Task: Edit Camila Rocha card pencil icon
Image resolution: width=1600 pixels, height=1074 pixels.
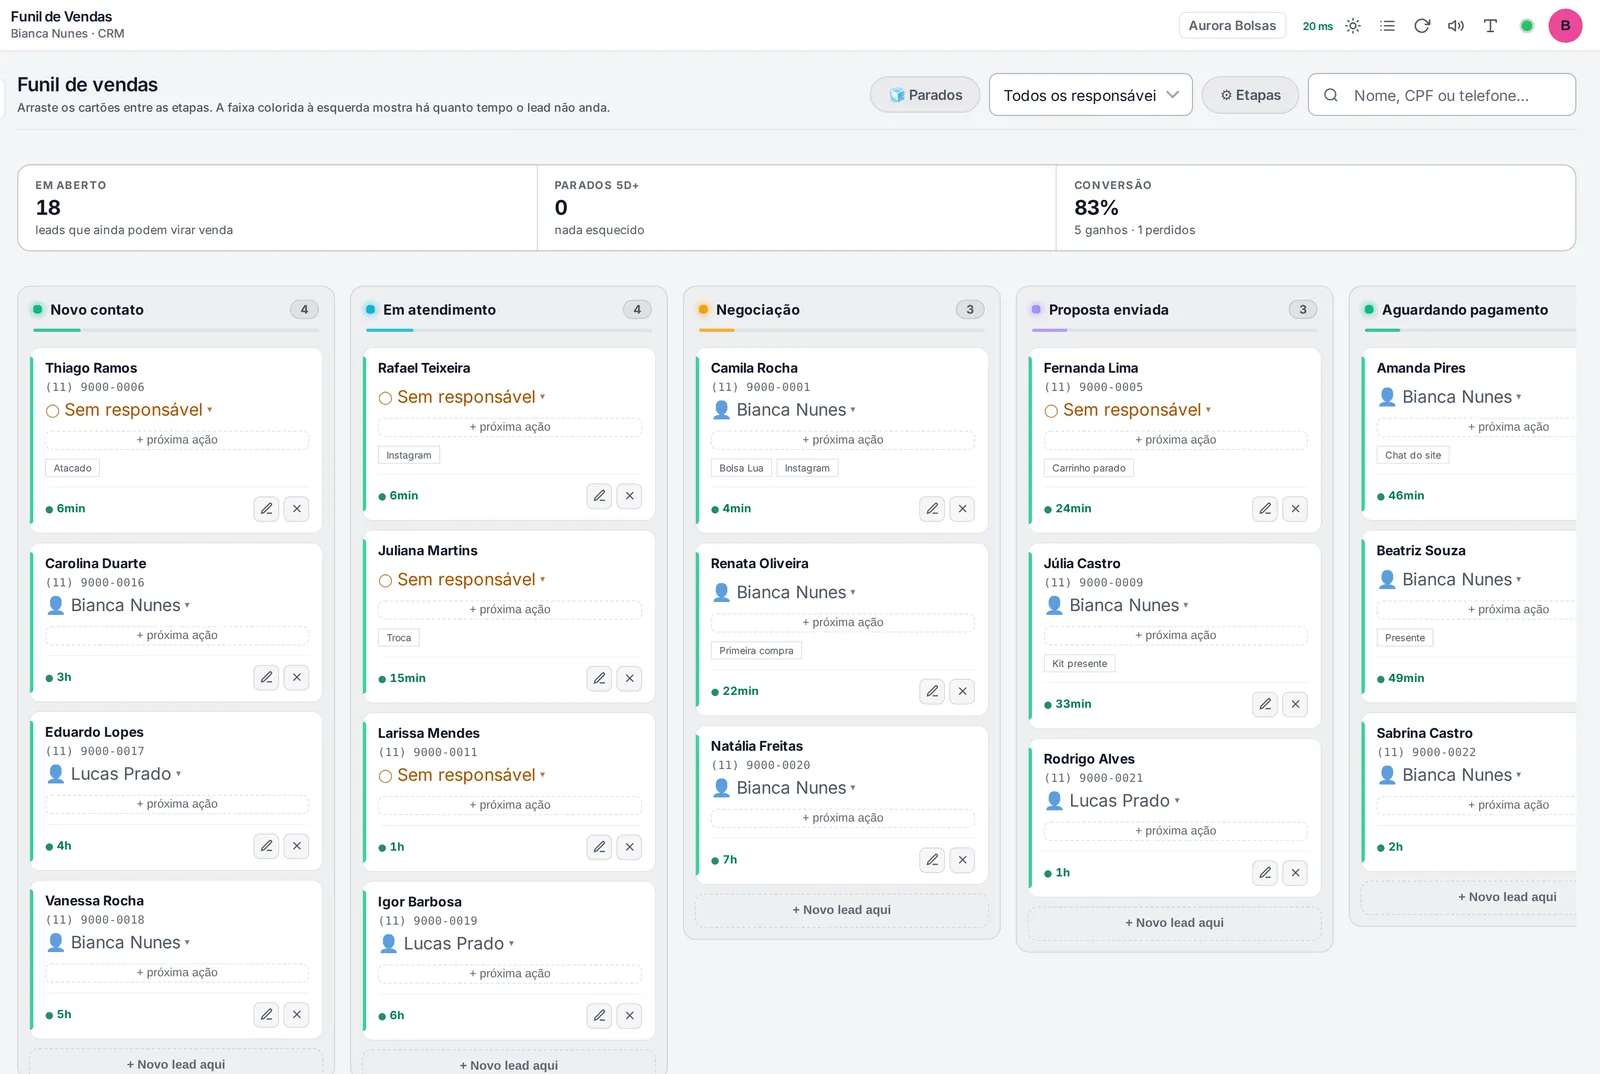Action: point(932,509)
